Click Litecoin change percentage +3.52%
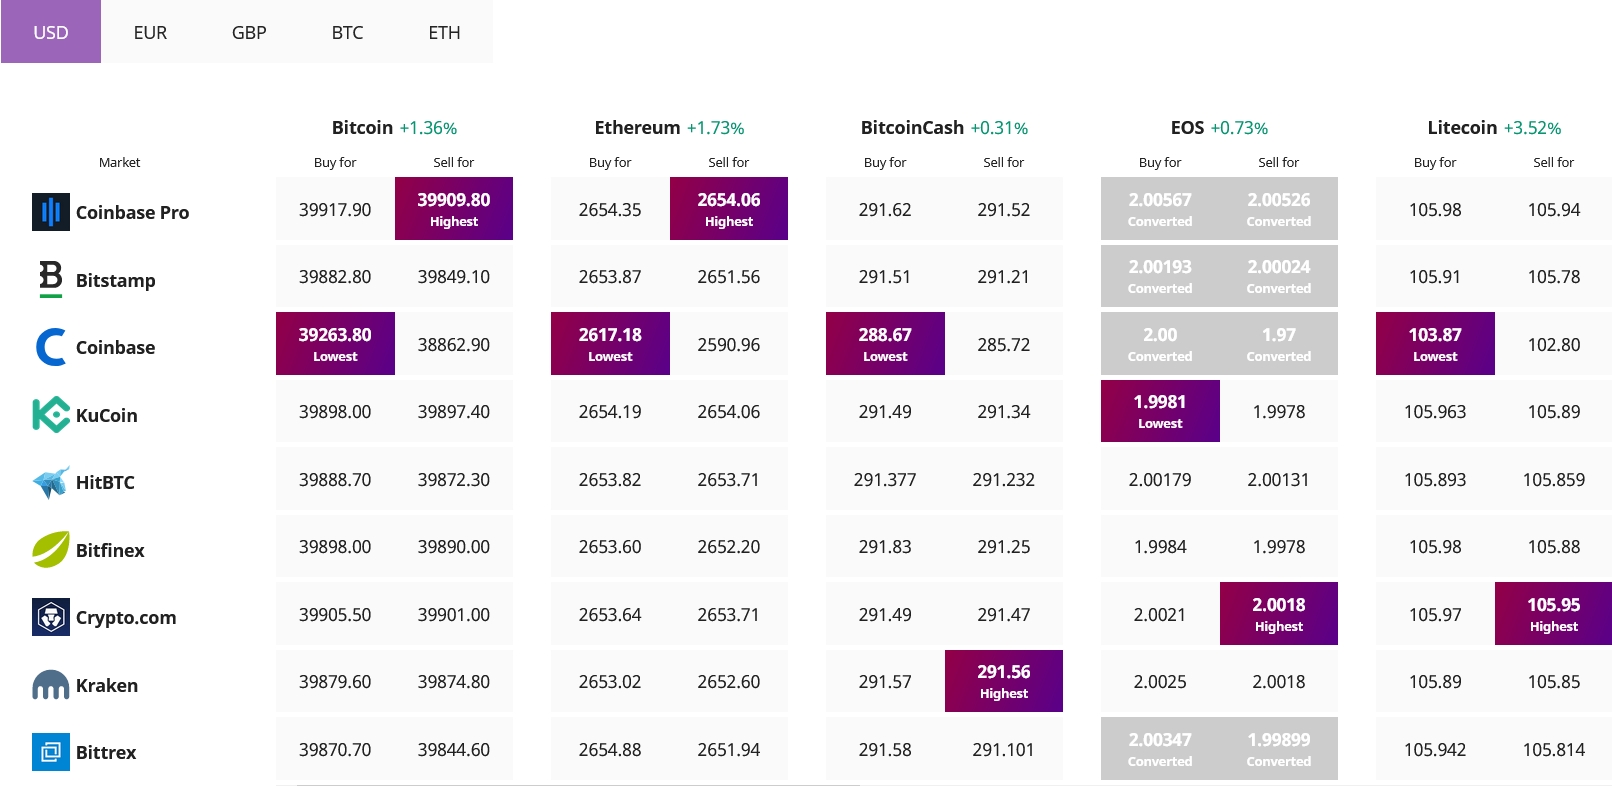The width and height of the screenshot is (1612, 786). 1532,128
